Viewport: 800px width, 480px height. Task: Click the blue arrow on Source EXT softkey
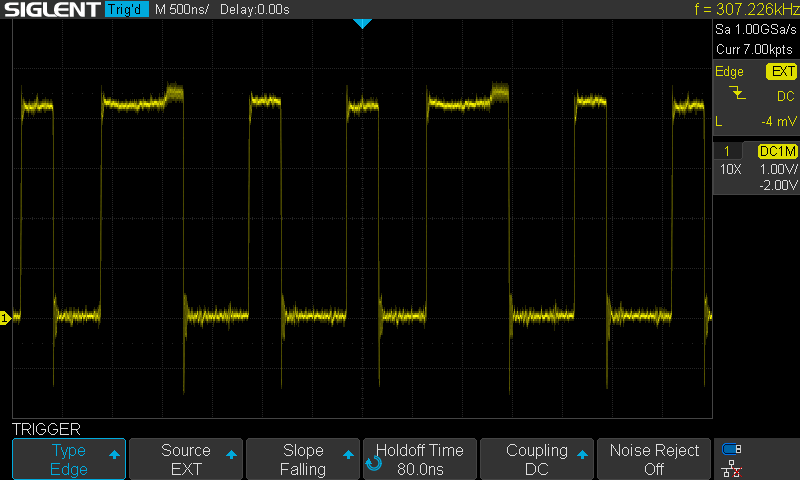(231, 454)
